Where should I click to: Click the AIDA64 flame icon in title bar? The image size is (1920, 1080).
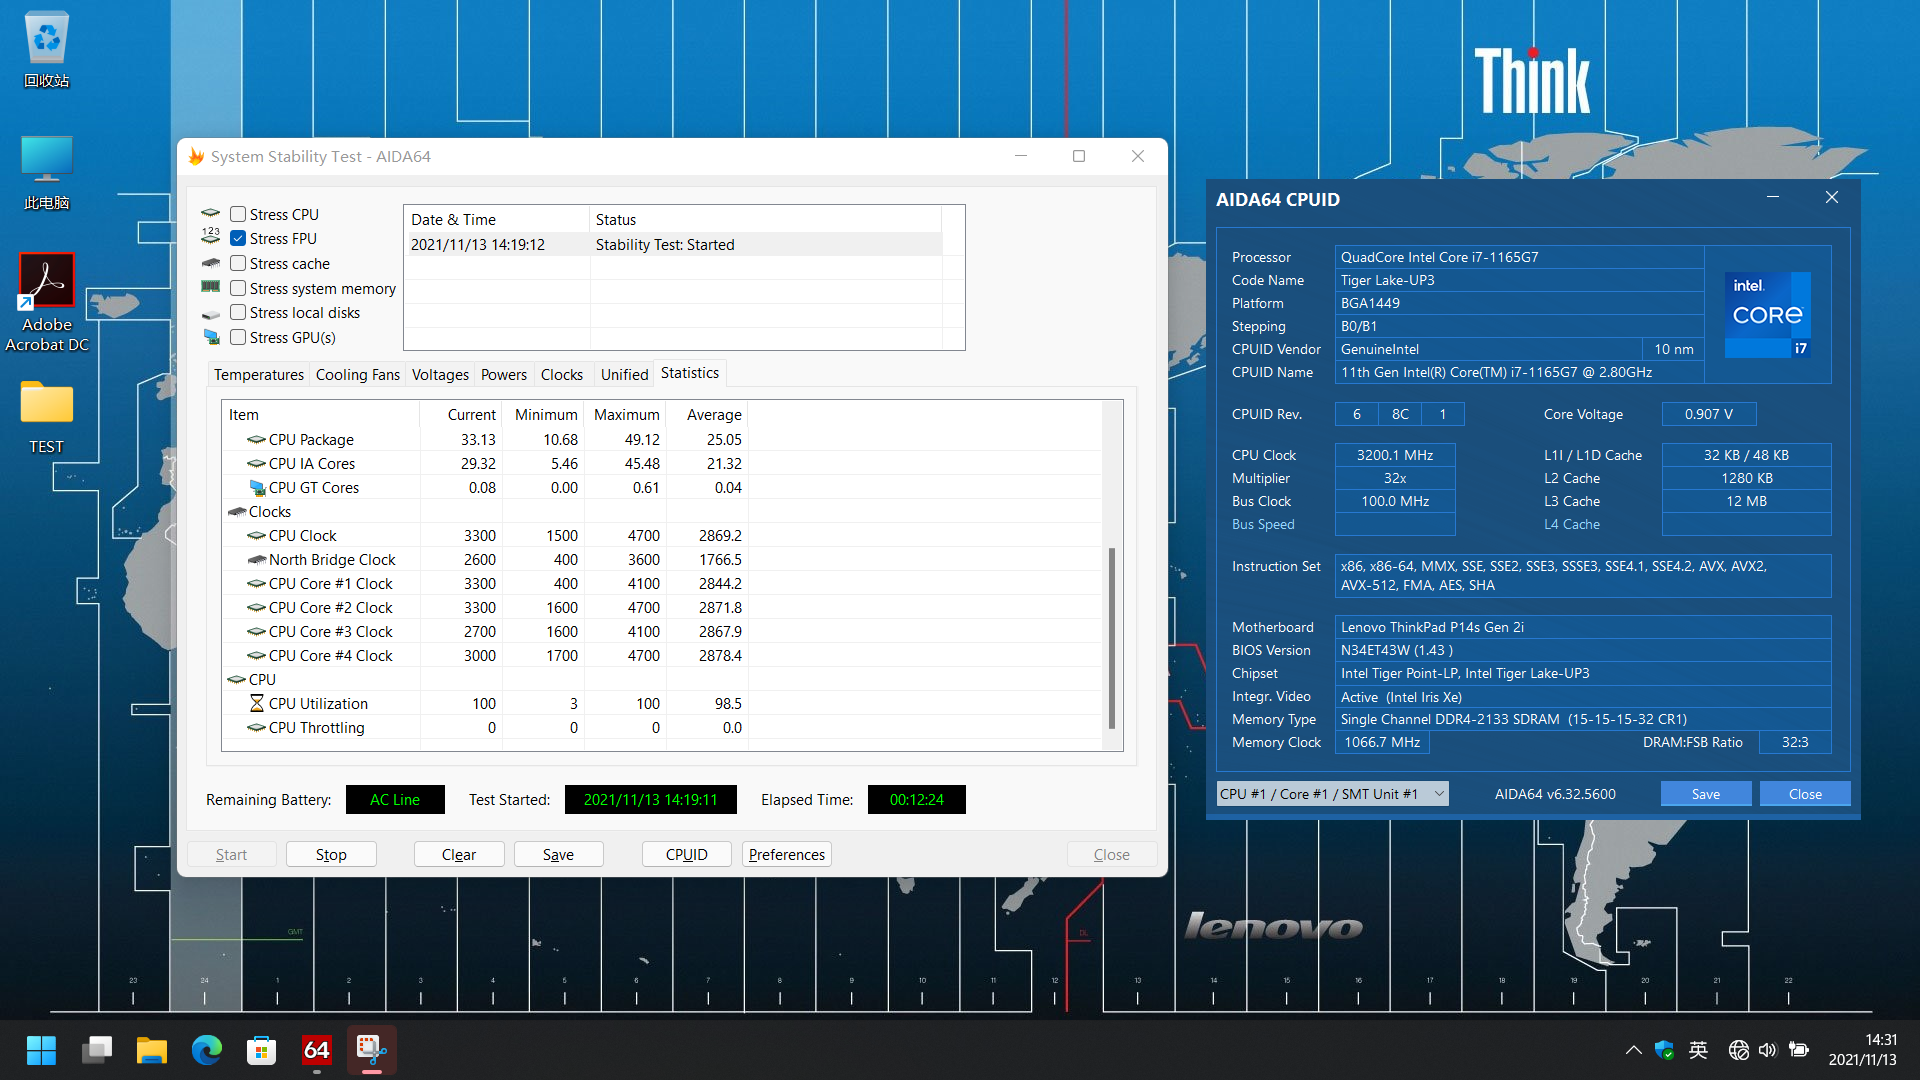pos(196,156)
